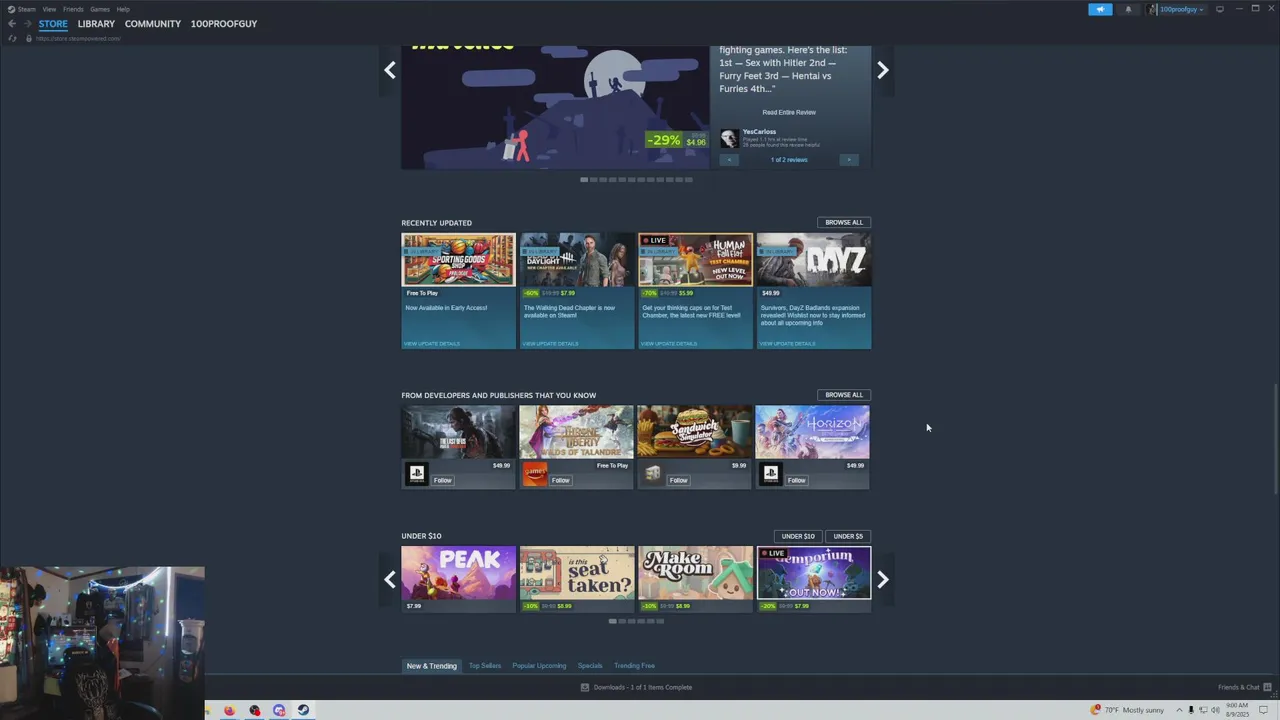Screen dimensions: 1280x720
Task: Open Steam icon in Windows taskbar
Action: coord(302,710)
